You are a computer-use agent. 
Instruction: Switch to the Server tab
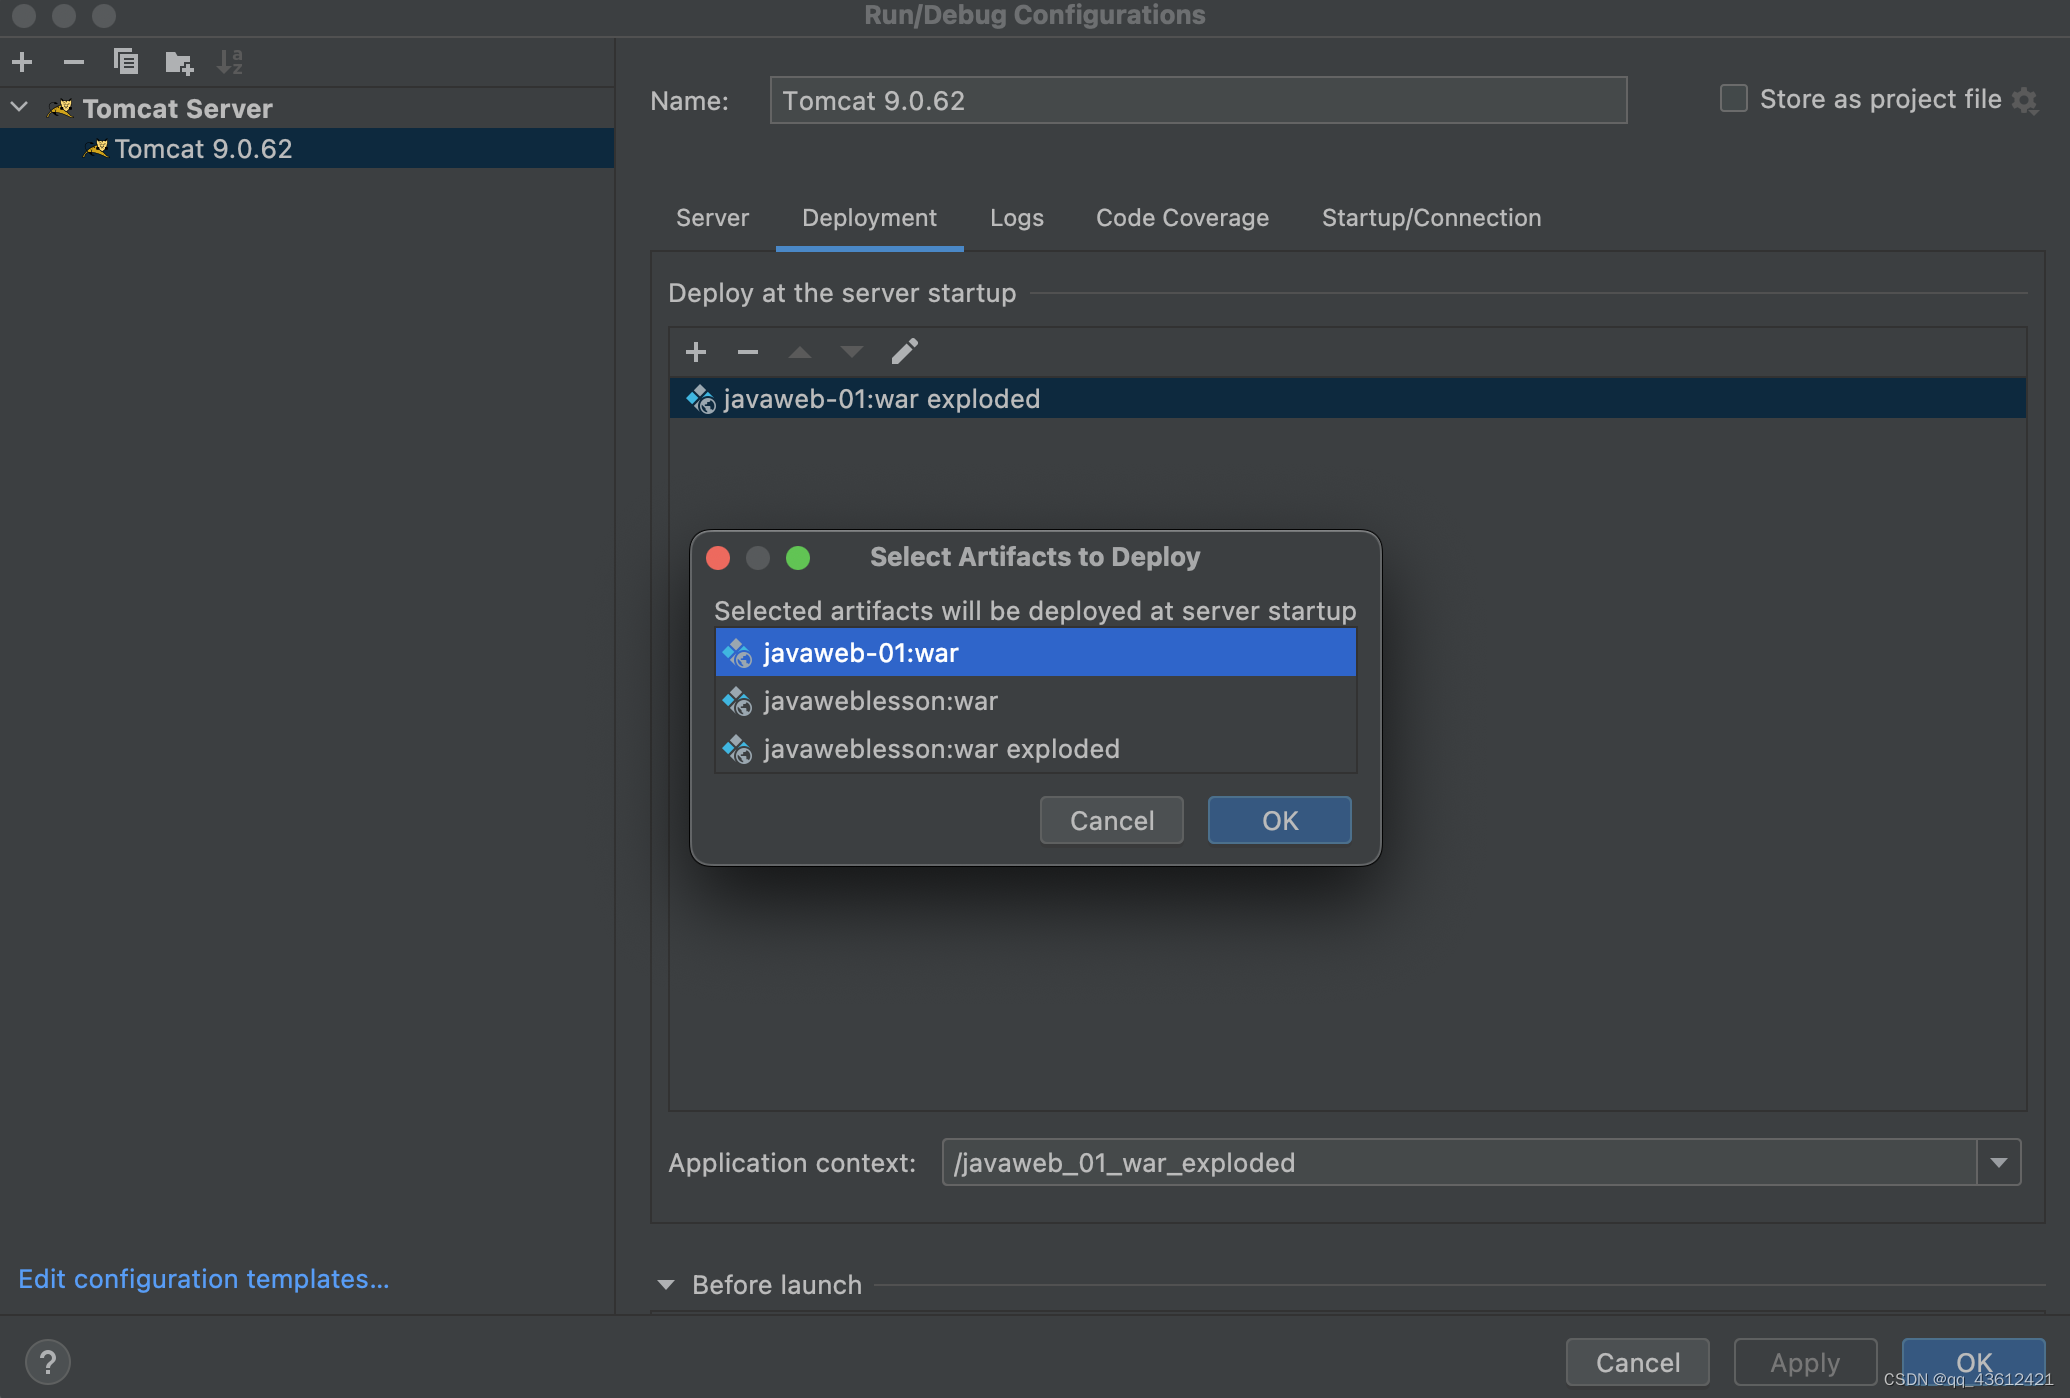(711, 217)
